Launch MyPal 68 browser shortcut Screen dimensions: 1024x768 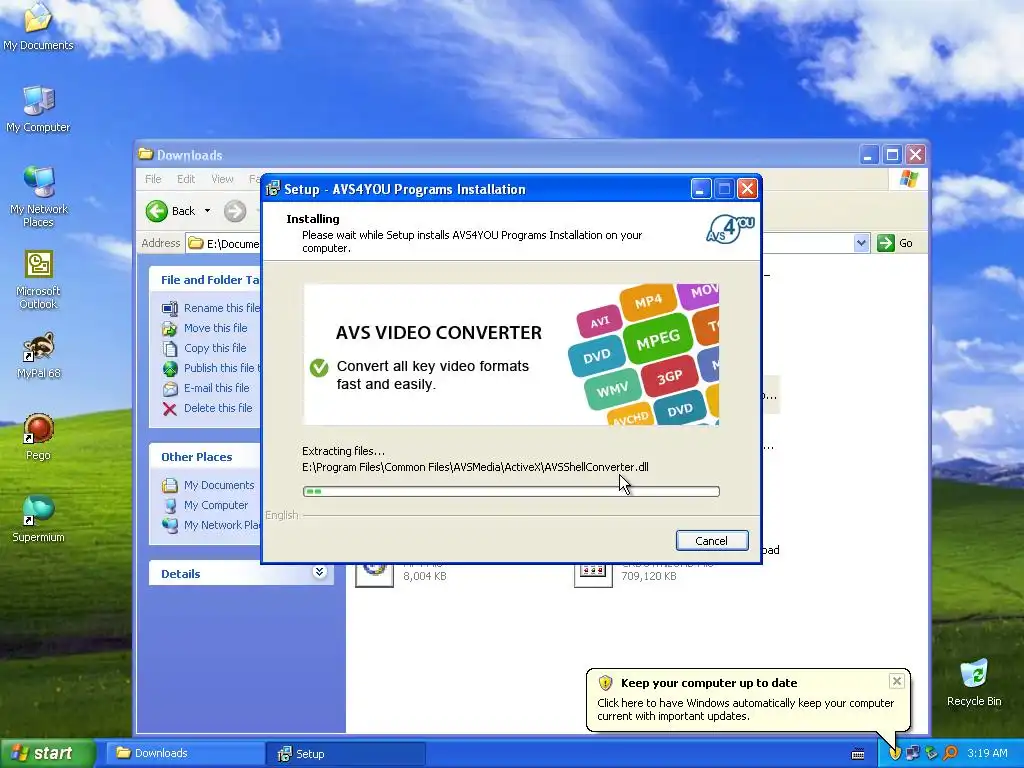pyautogui.click(x=38, y=356)
